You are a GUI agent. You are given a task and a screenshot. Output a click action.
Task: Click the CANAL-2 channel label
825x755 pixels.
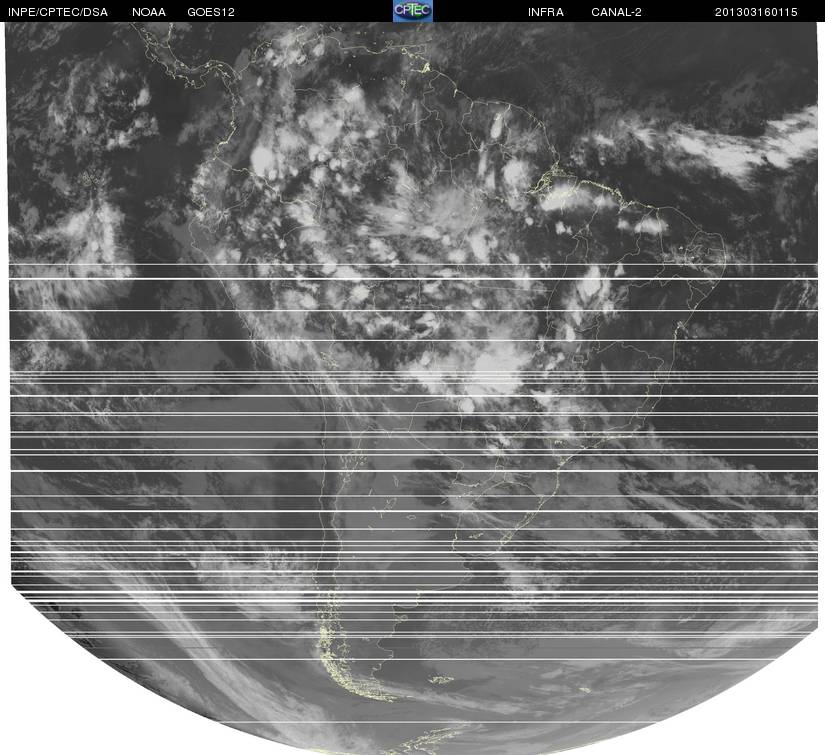click(616, 12)
